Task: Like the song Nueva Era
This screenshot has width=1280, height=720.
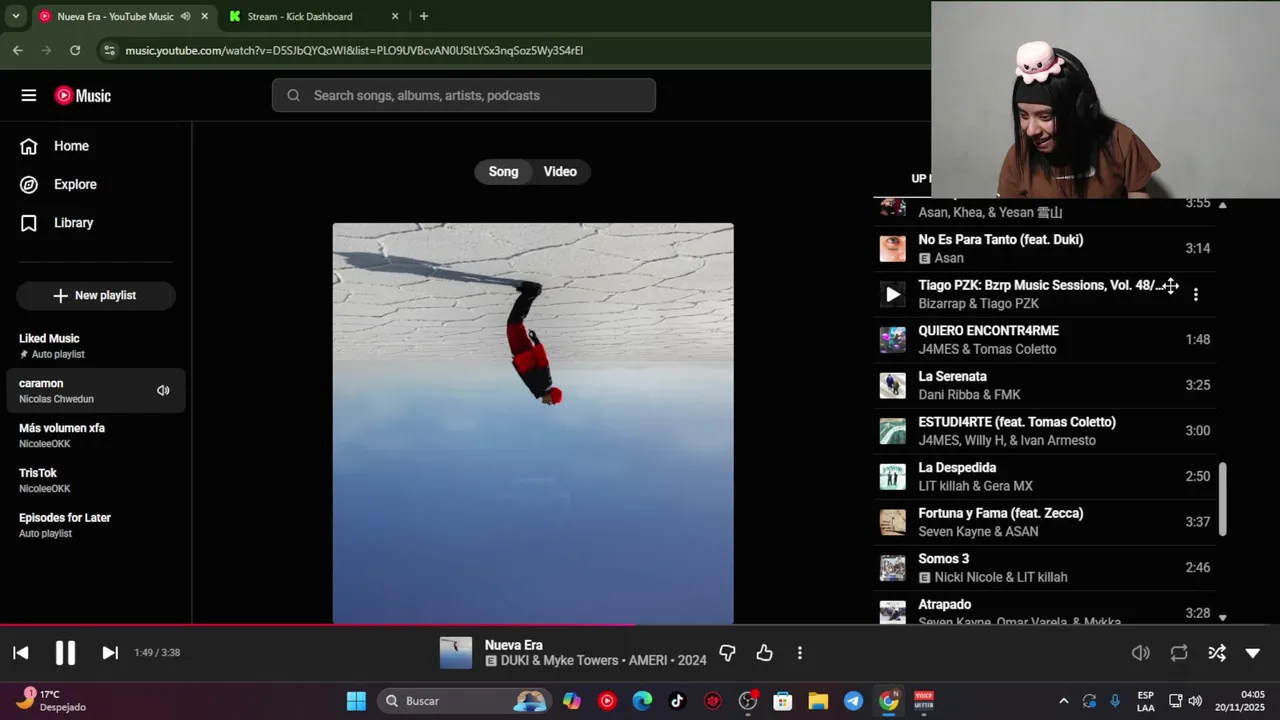Action: point(764,653)
